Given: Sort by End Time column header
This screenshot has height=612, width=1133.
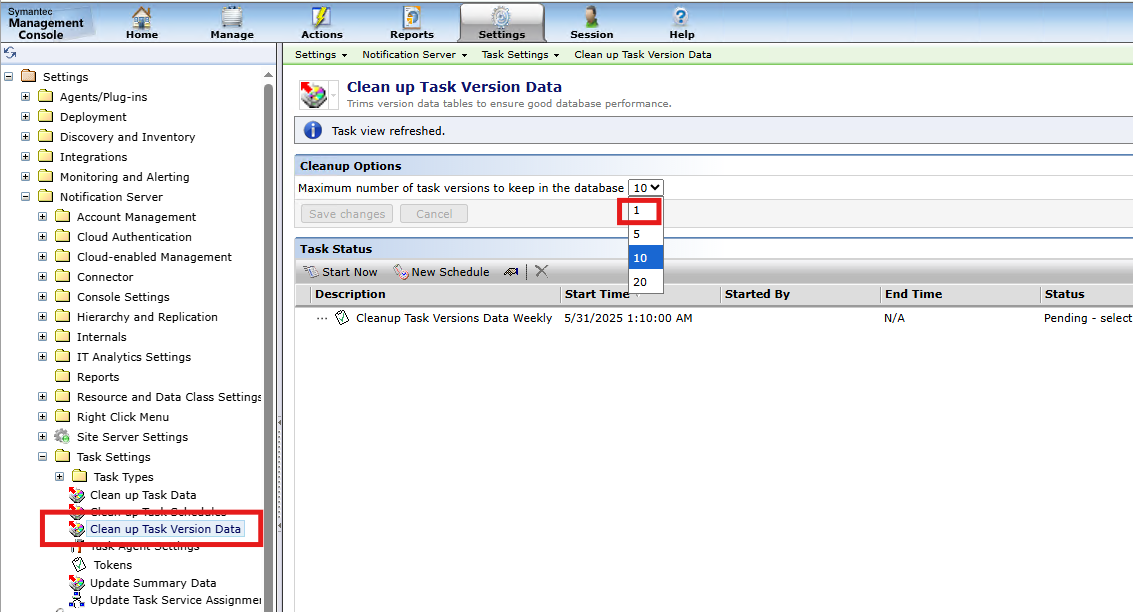Looking at the screenshot, I should (x=913, y=294).
